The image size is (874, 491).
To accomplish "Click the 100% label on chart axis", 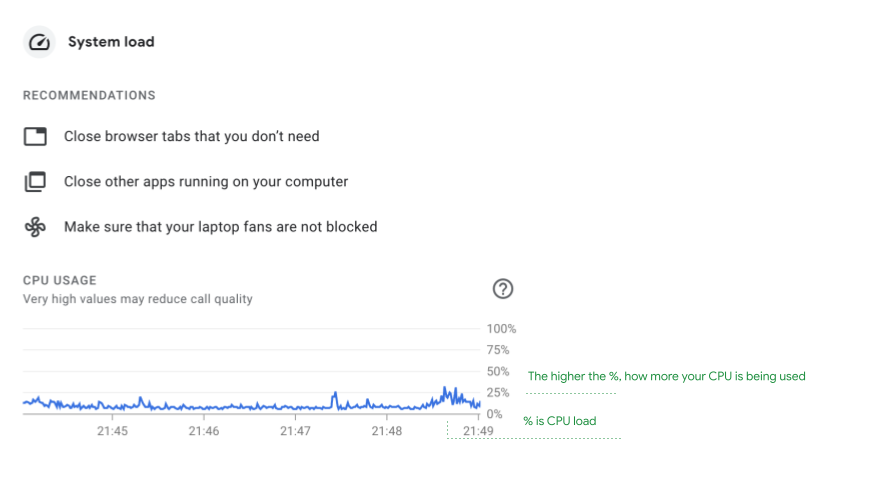I will coord(501,329).
